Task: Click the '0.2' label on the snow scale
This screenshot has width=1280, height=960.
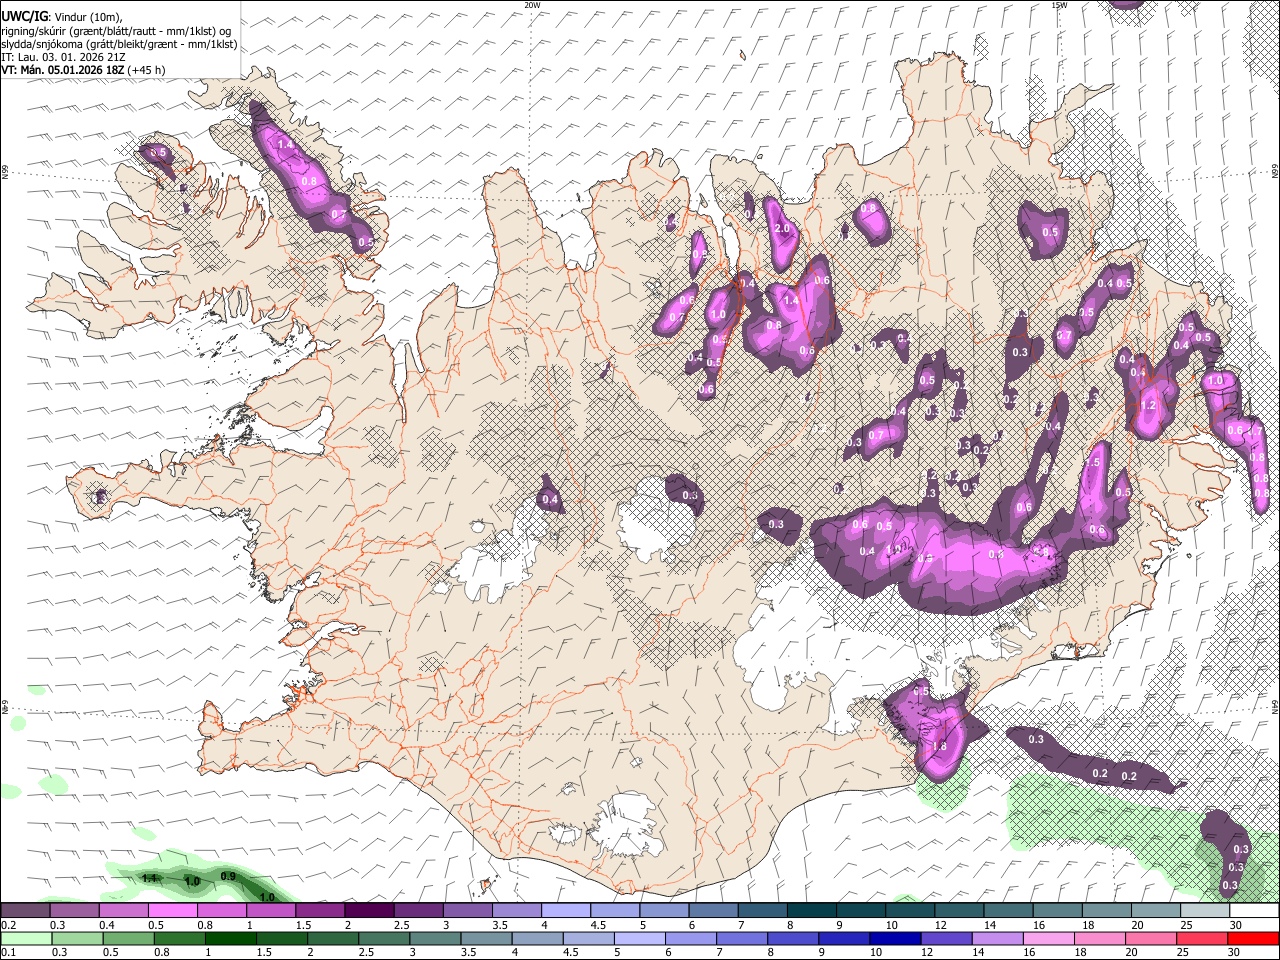Action: 8,925
